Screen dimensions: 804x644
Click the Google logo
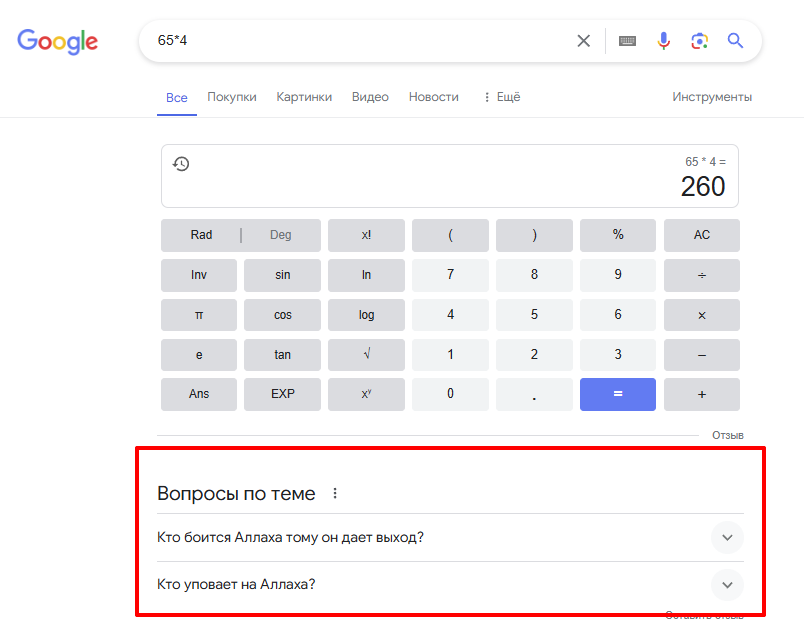click(57, 41)
